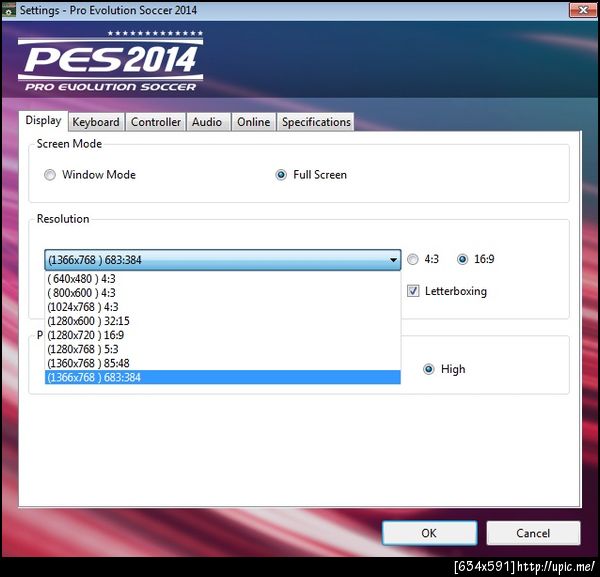Go to the Audio tab
The image size is (600, 577).
point(207,122)
